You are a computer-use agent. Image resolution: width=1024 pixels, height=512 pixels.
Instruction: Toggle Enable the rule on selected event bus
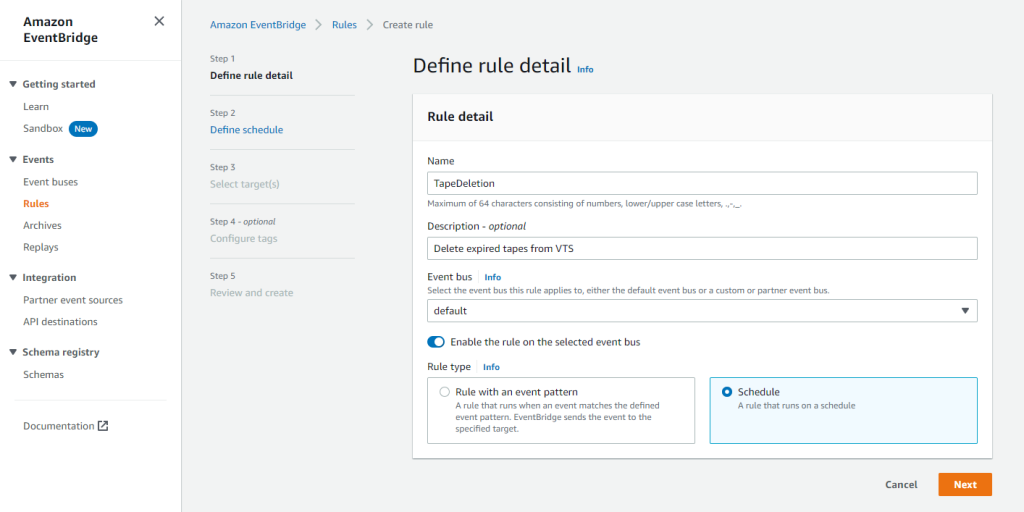coord(436,342)
